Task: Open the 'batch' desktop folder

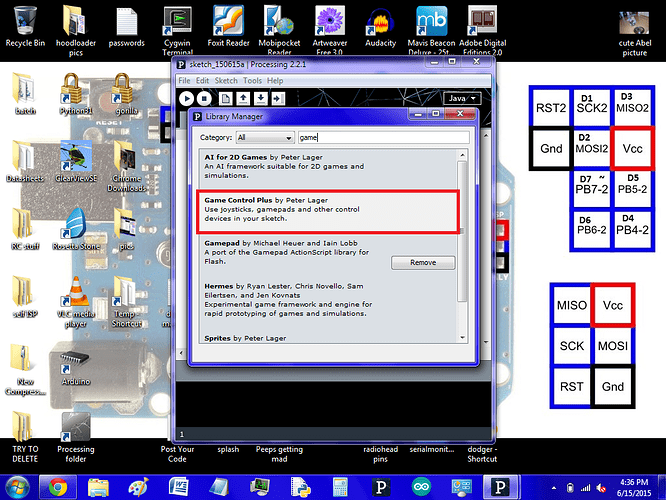Action: [25, 94]
